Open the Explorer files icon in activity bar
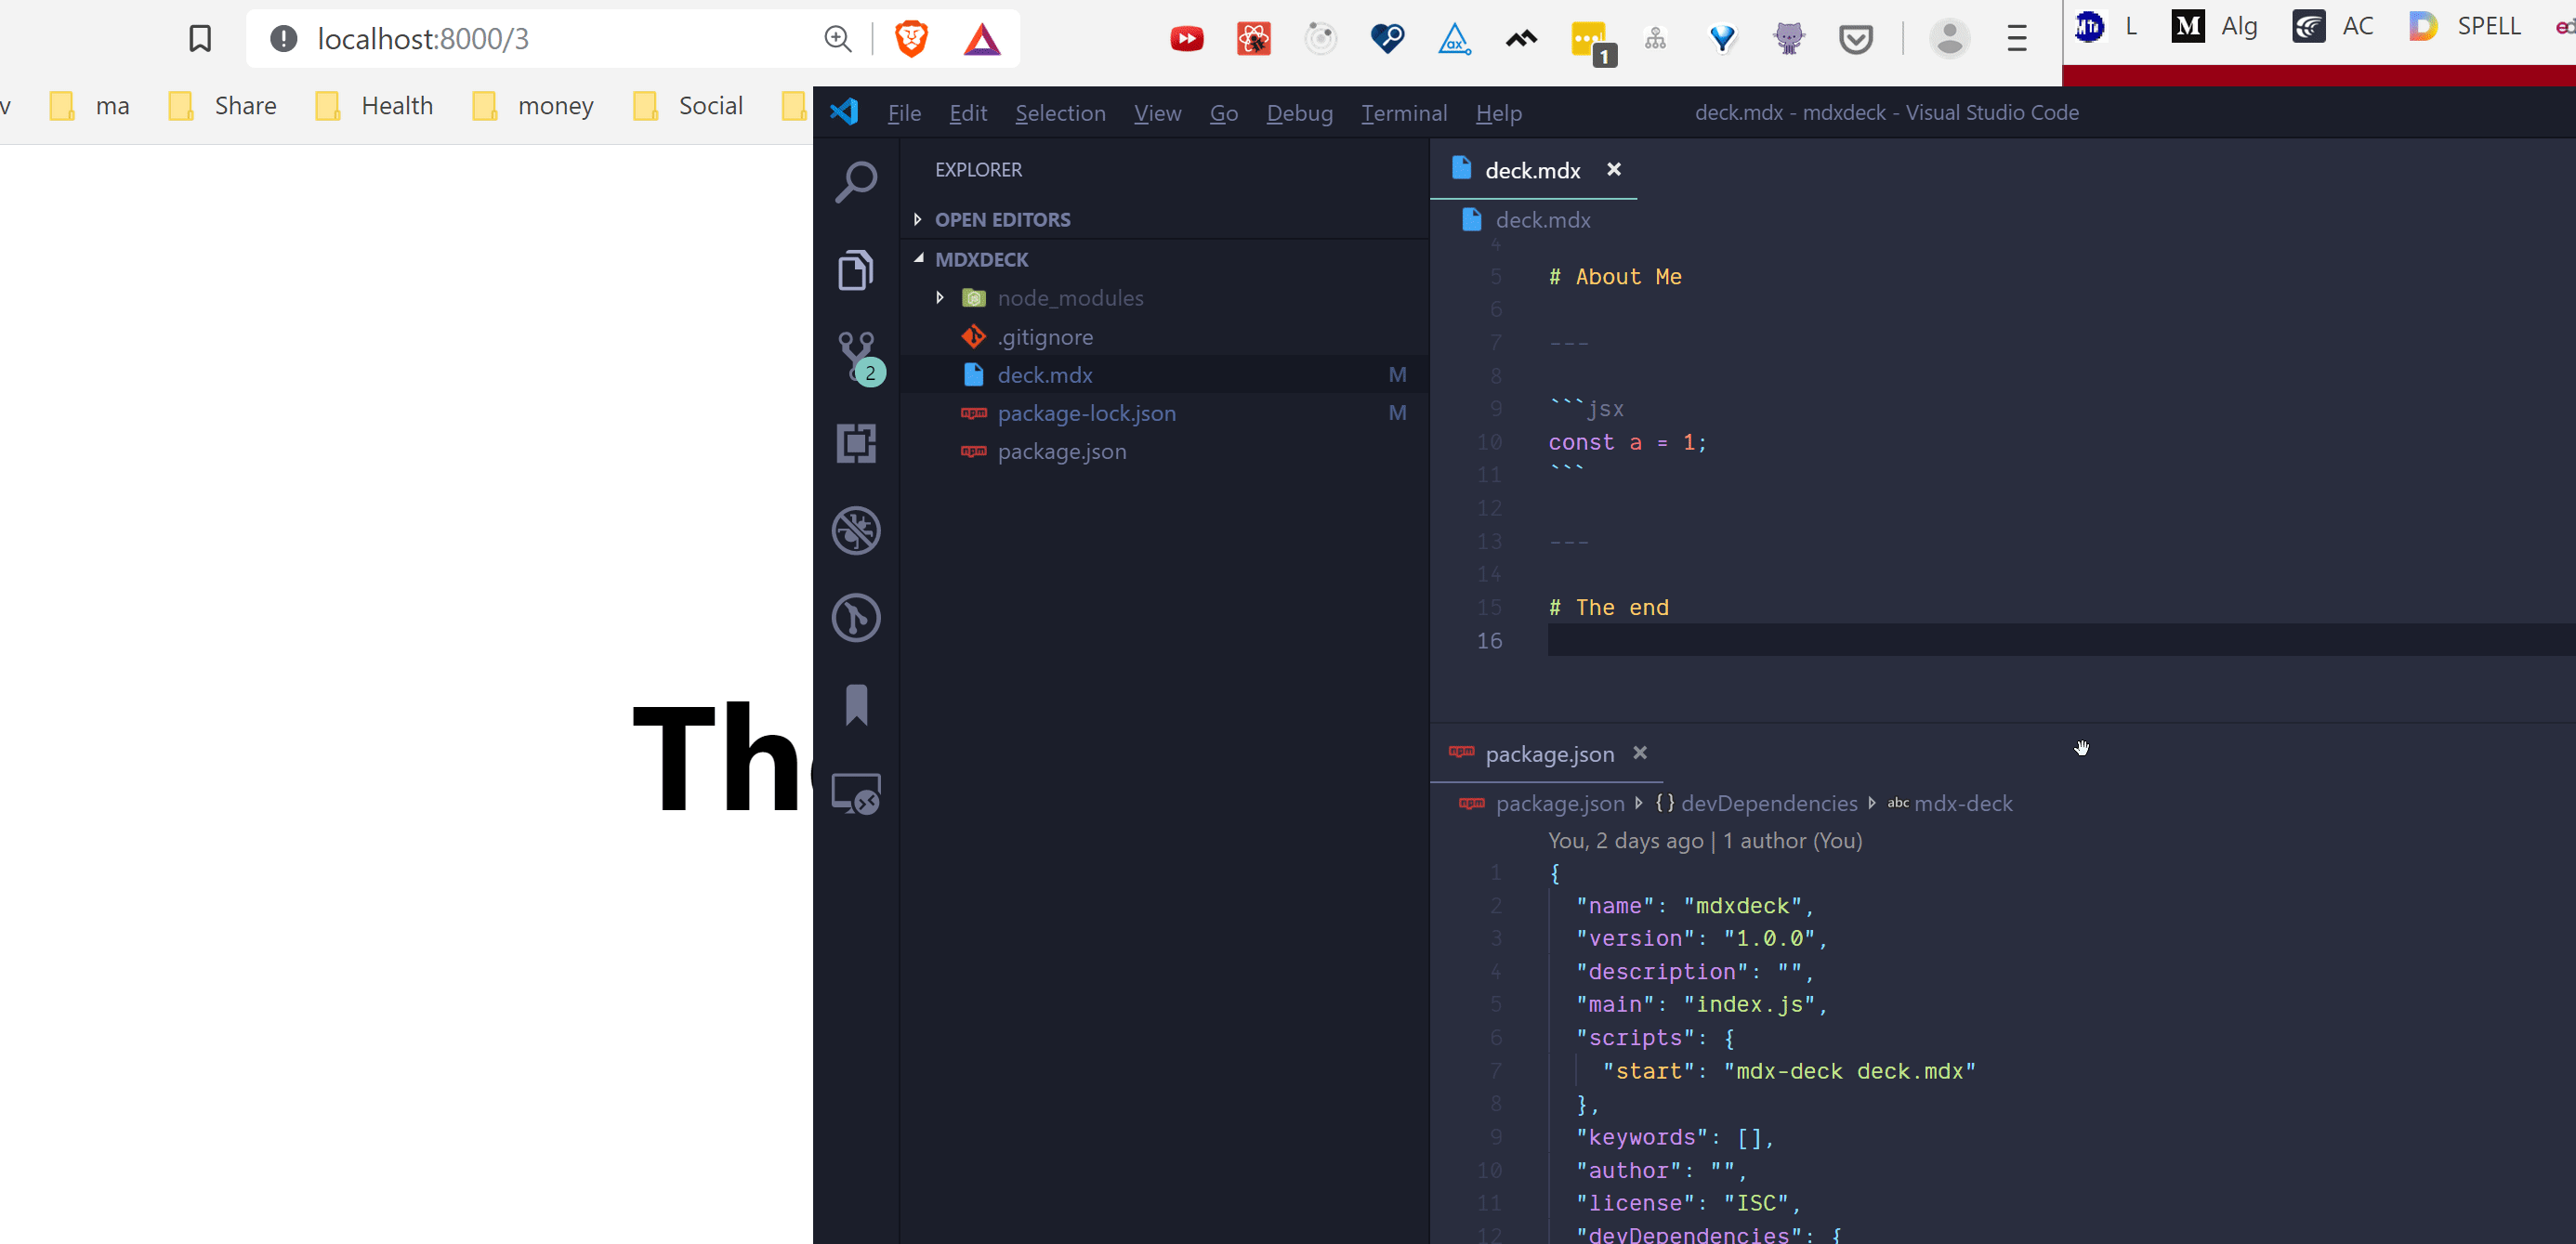This screenshot has width=2576, height=1244. [856, 270]
